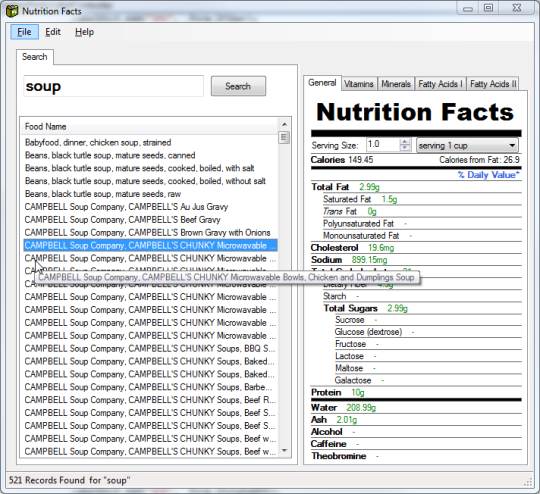Click the Food Name column header
The width and height of the screenshot is (540, 494).
click(x=149, y=127)
